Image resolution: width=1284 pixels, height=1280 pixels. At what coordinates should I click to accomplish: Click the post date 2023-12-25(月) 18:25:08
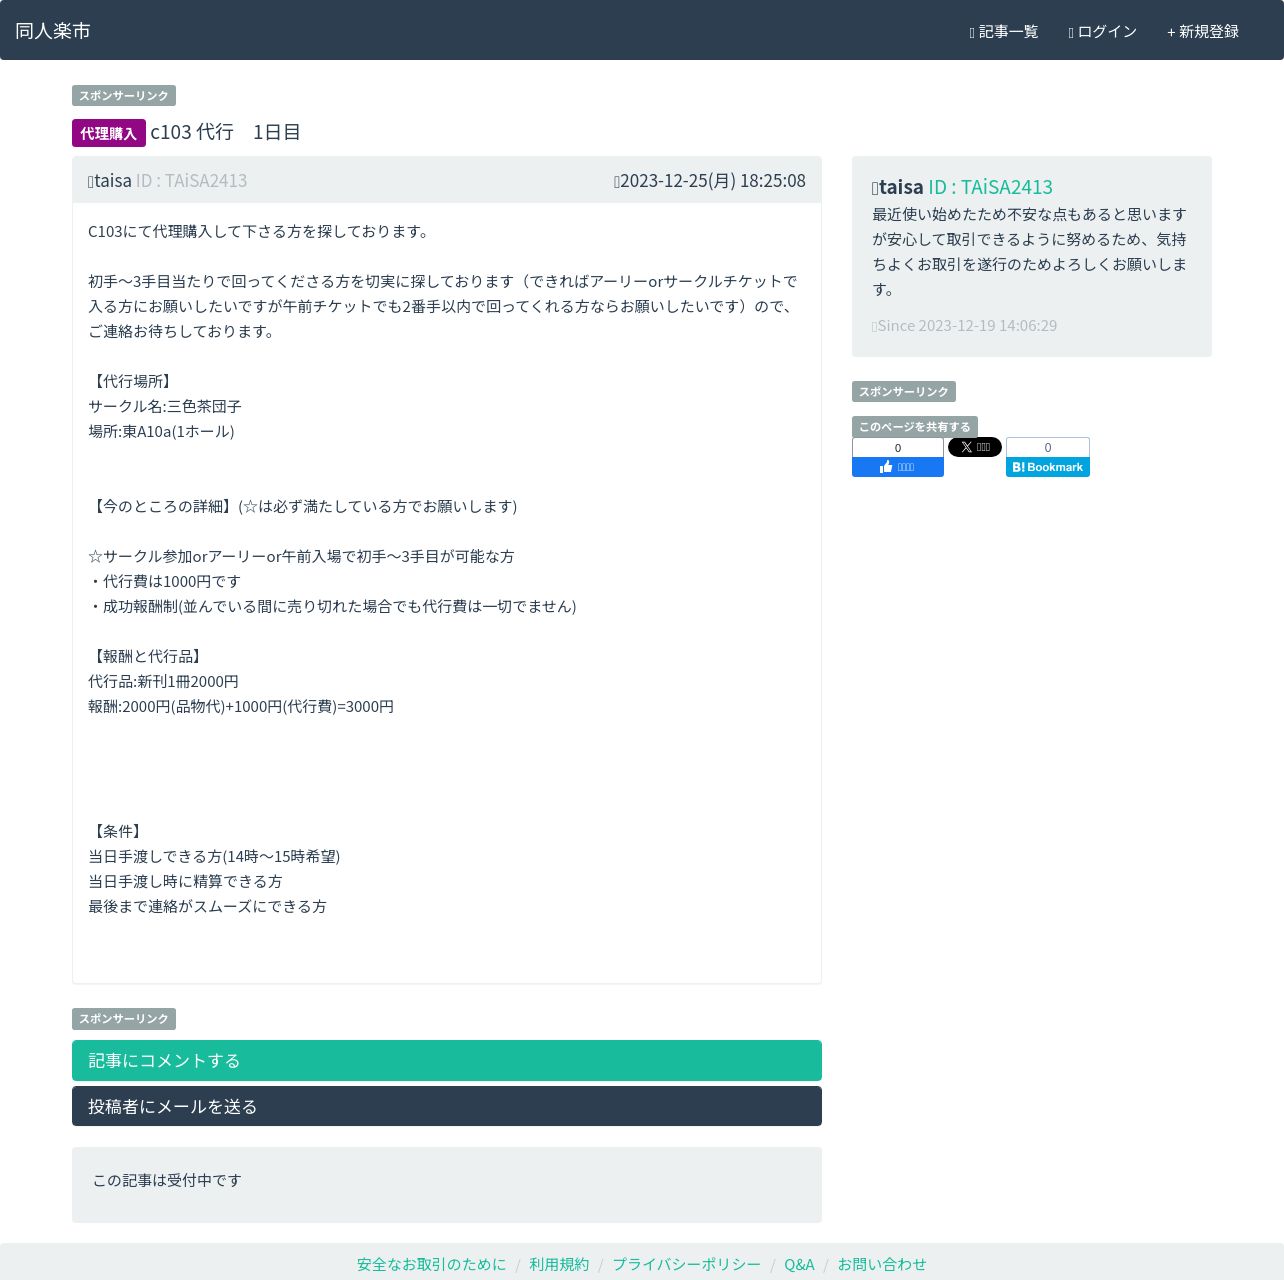[710, 180]
